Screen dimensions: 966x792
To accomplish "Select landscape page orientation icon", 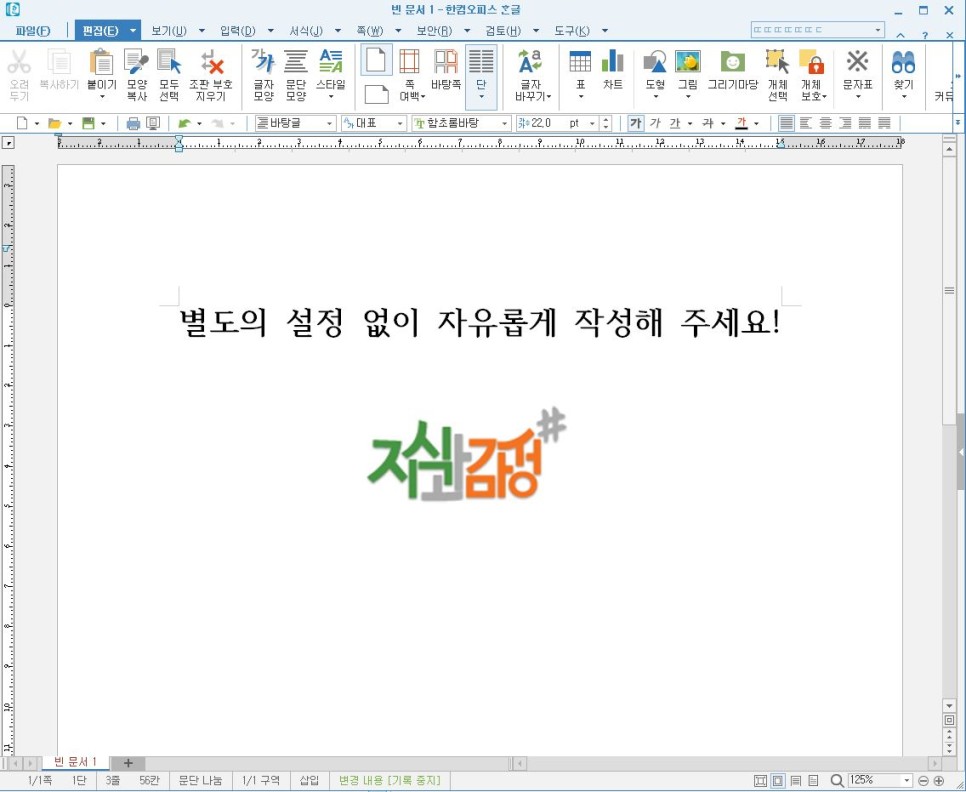I will tap(376, 94).
